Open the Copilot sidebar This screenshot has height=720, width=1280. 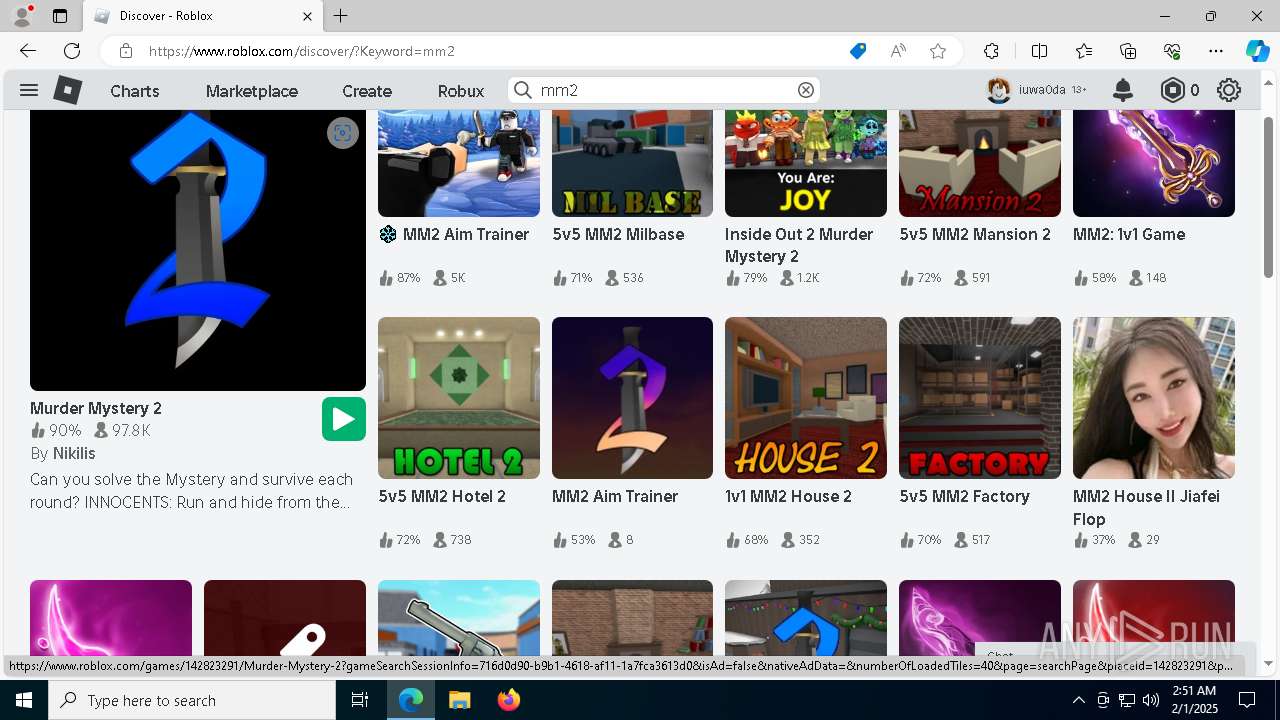pyautogui.click(x=1257, y=51)
